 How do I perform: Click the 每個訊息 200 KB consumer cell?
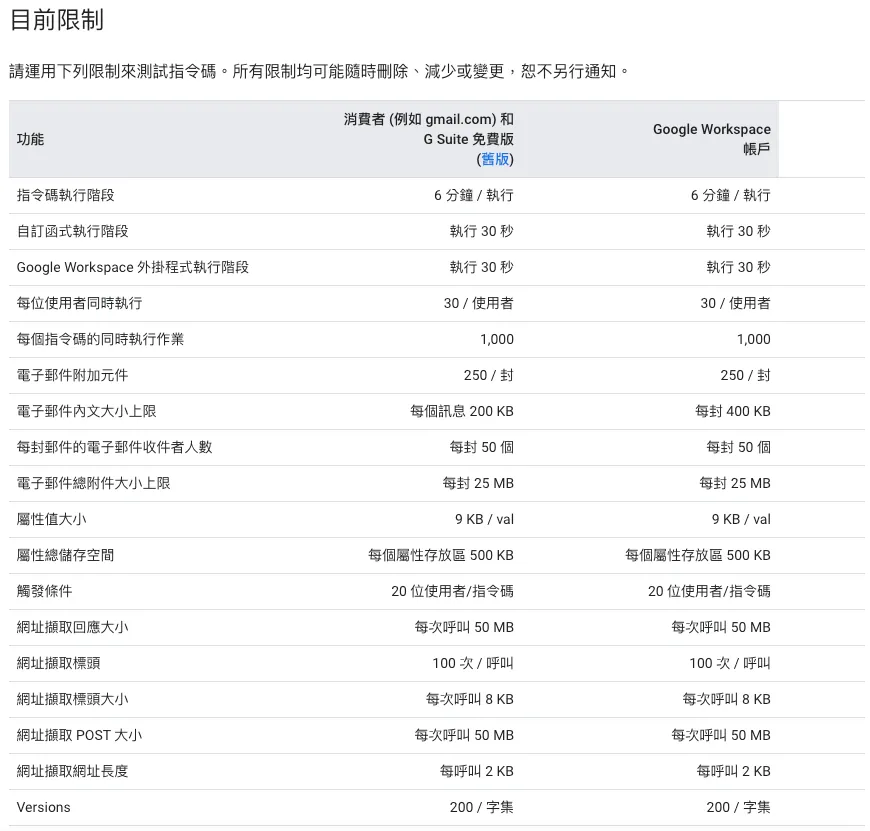click(461, 411)
